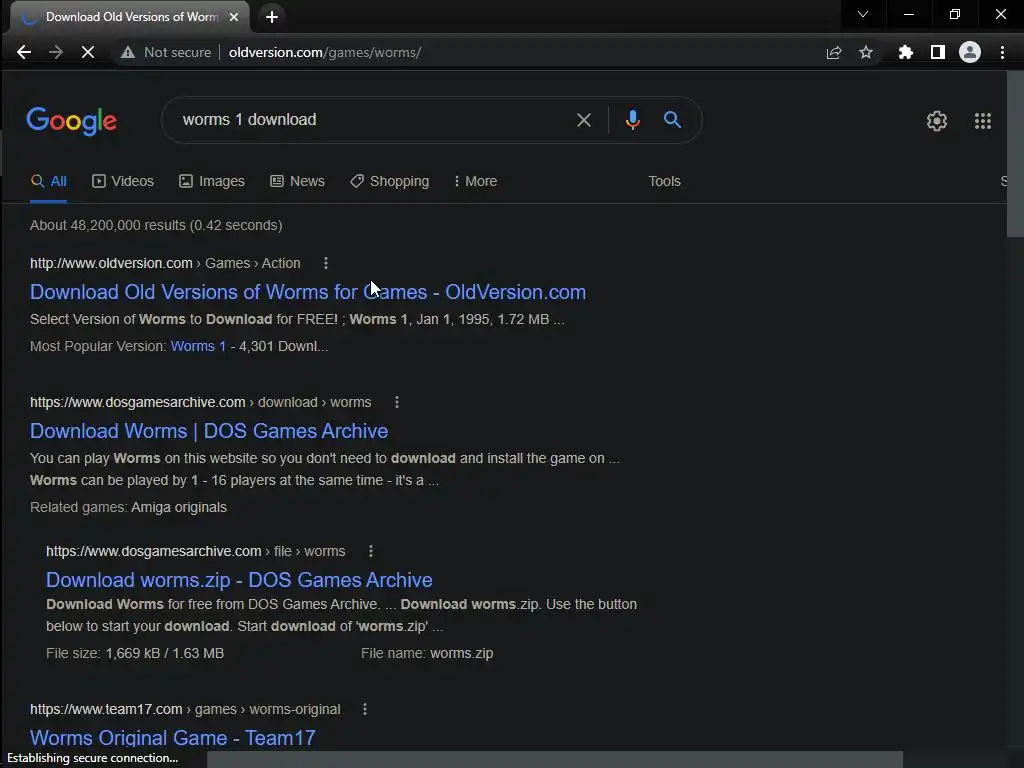This screenshot has width=1024, height=768.
Task: Click the browser forward arrow
Action: coord(56,52)
